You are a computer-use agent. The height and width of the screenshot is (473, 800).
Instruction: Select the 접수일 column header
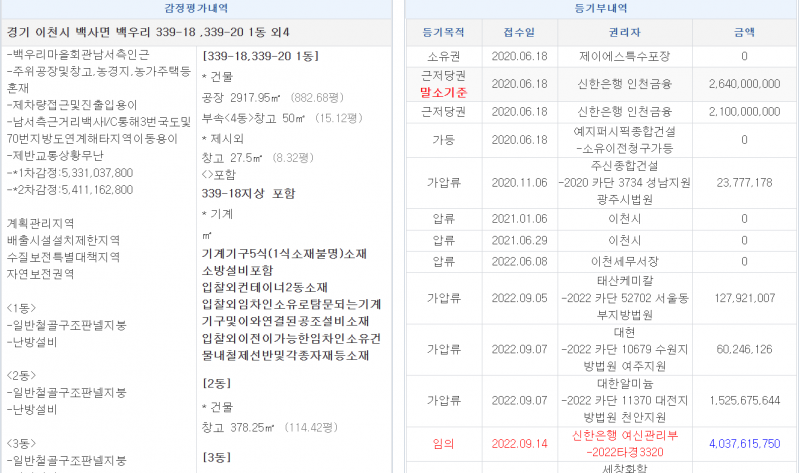tap(512, 32)
